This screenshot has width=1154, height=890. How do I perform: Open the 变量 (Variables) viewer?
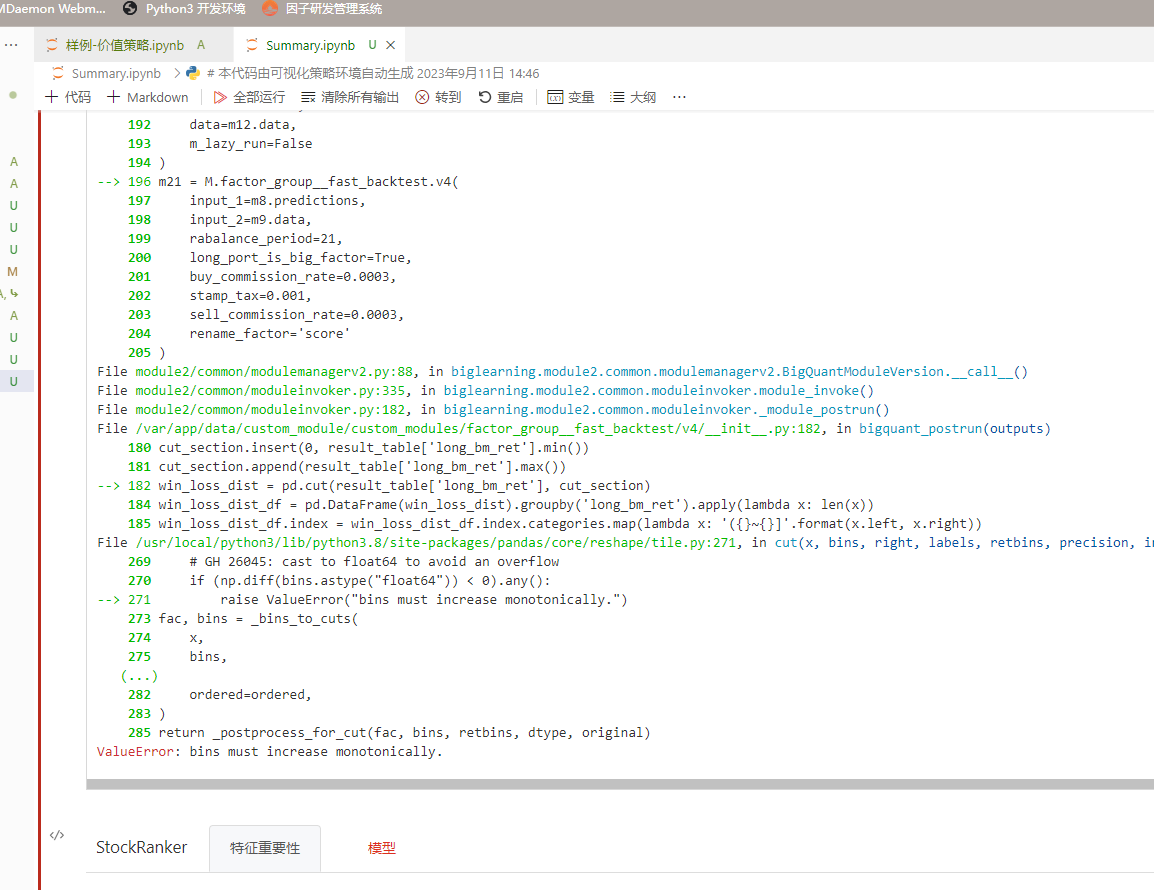click(571, 97)
